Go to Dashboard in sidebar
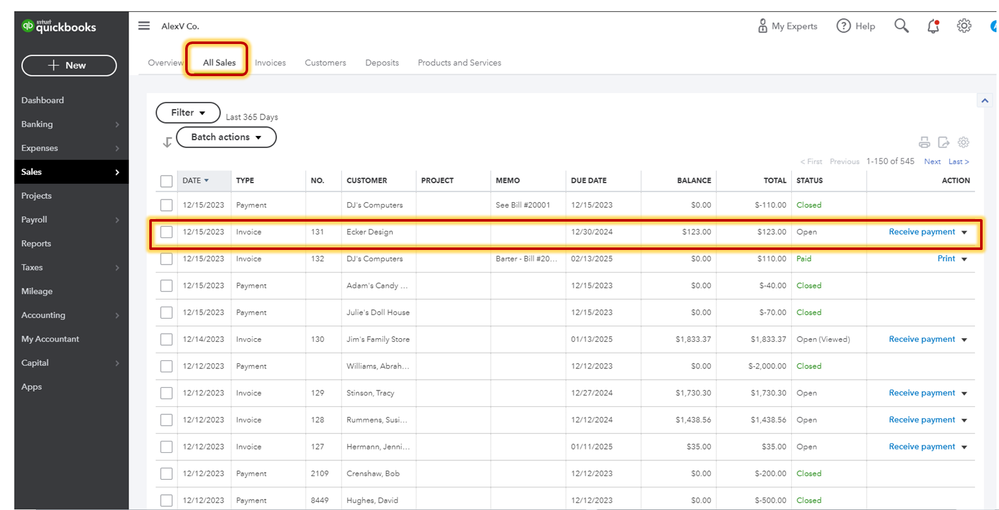This screenshot has height=510, width=999. coord(43,100)
